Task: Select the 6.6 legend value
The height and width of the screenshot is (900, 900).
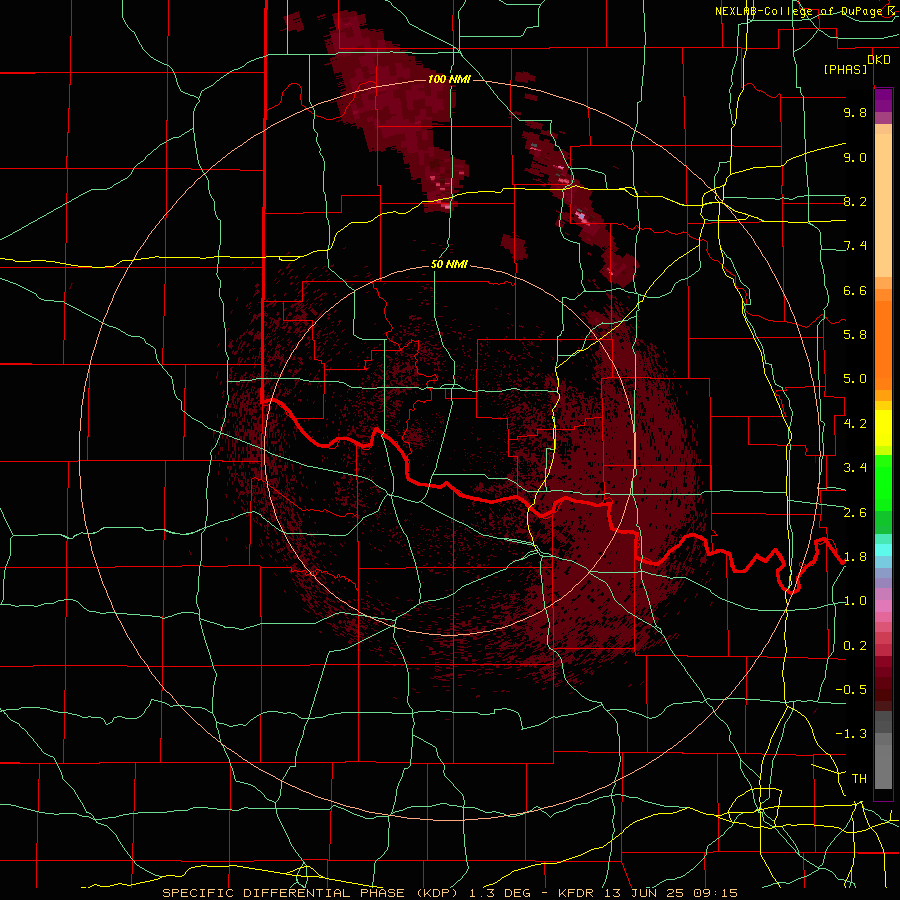Action: 855,290
